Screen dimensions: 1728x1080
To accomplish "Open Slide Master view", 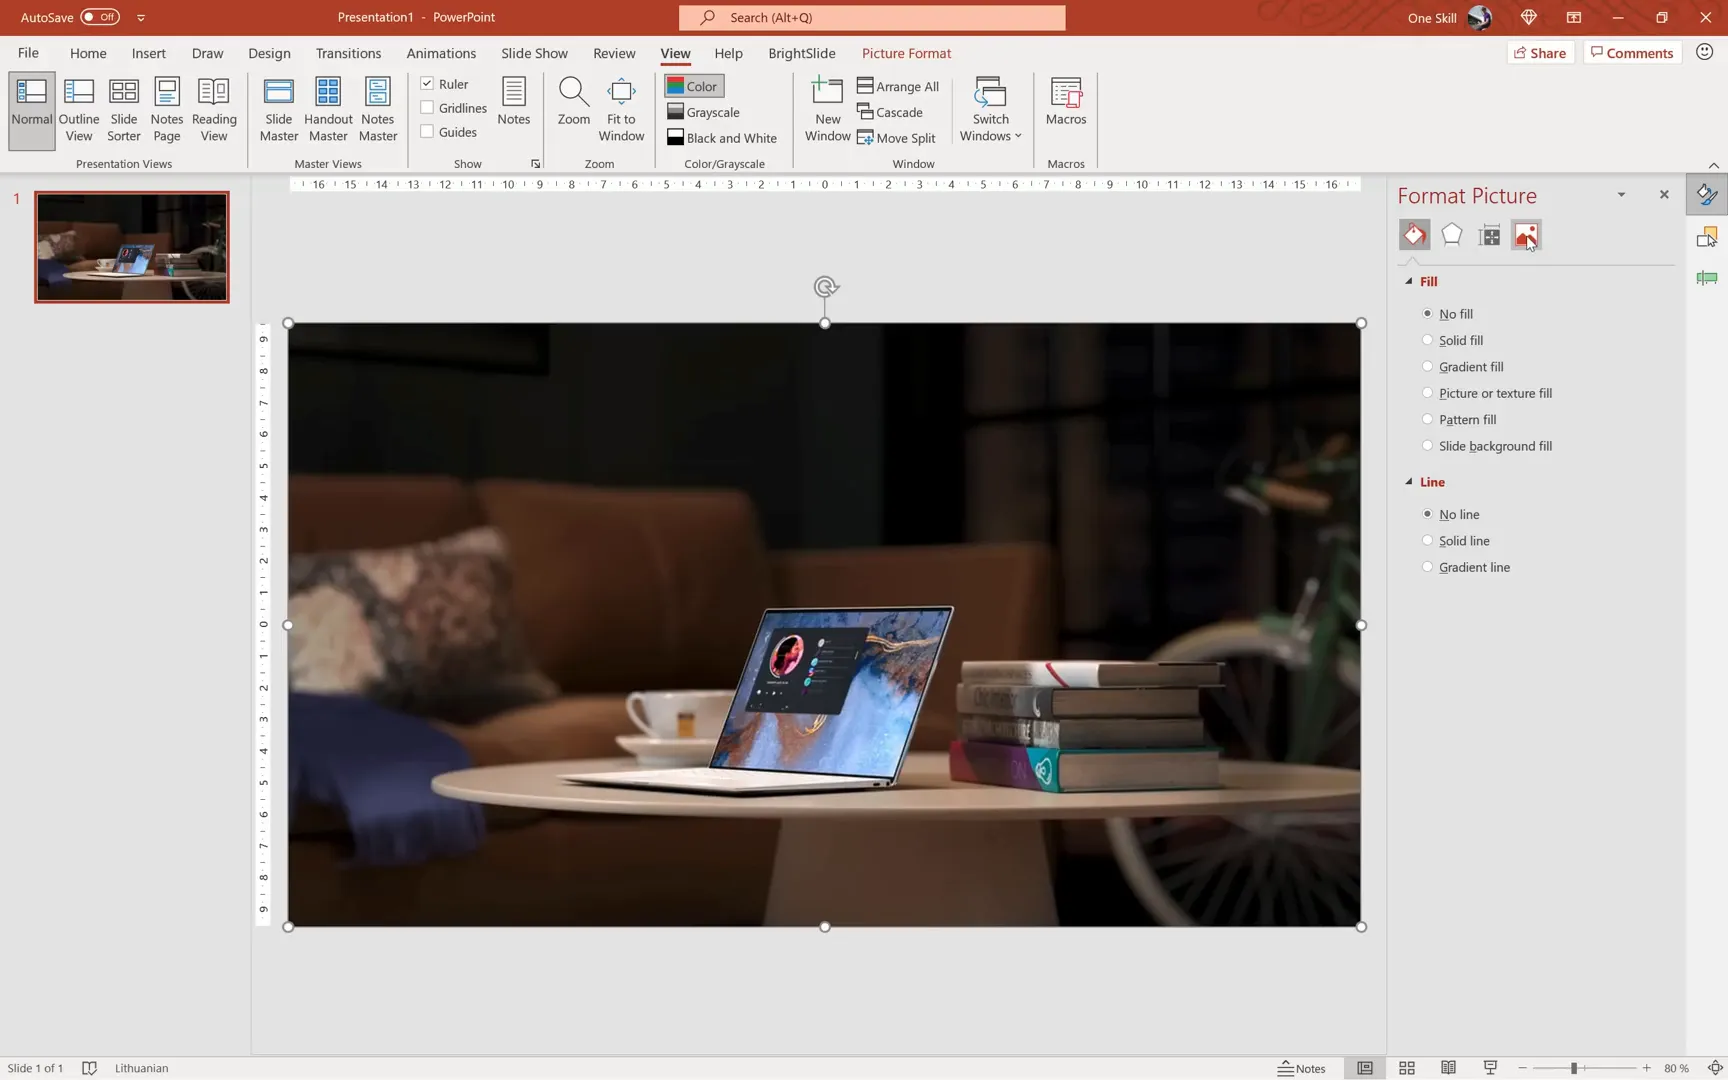I will 278,110.
